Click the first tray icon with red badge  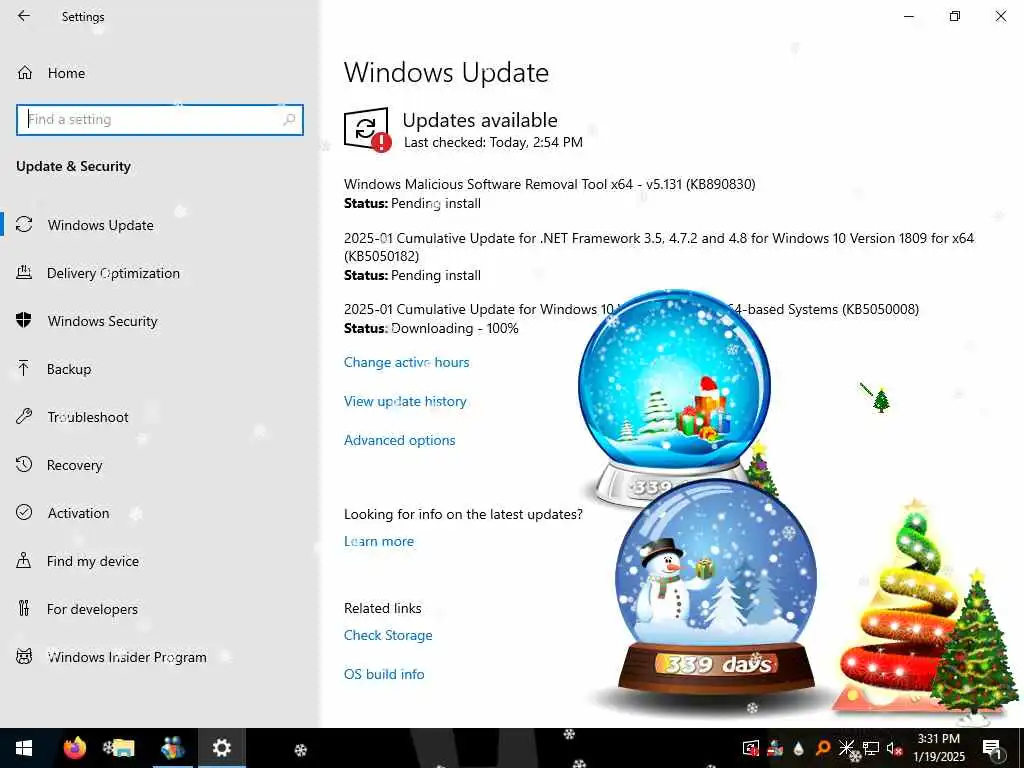click(x=751, y=748)
